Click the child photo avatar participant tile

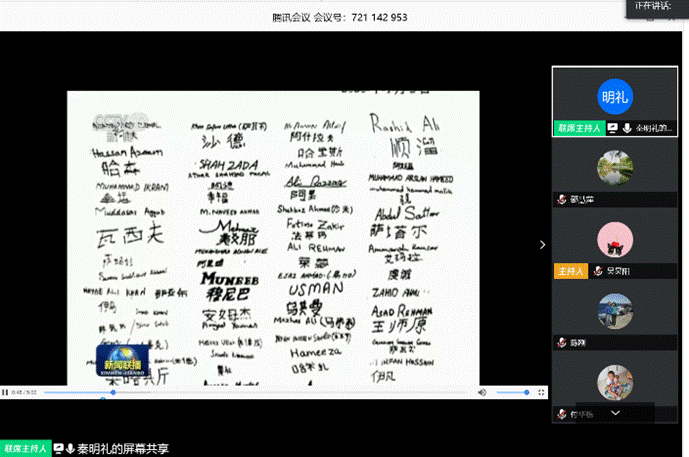[615, 383]
